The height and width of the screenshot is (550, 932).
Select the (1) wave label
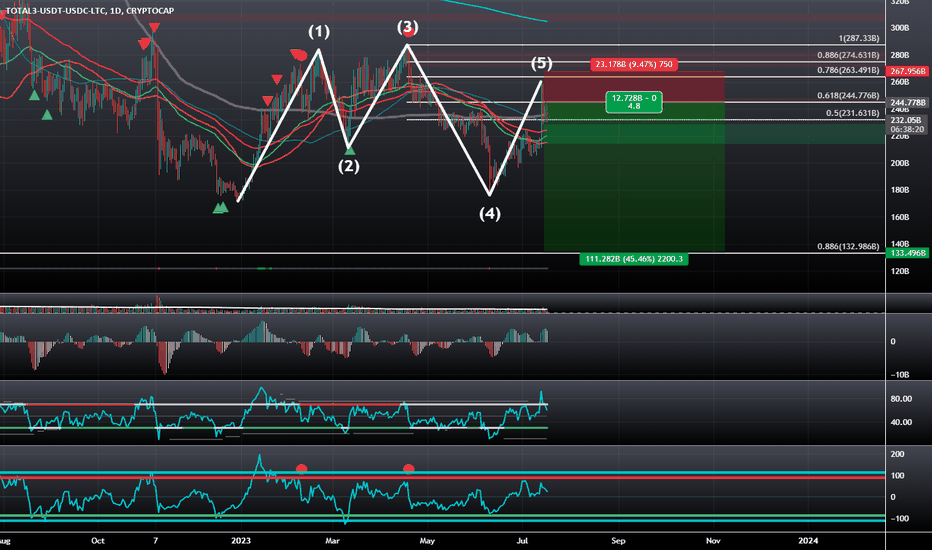pos(319,31)
